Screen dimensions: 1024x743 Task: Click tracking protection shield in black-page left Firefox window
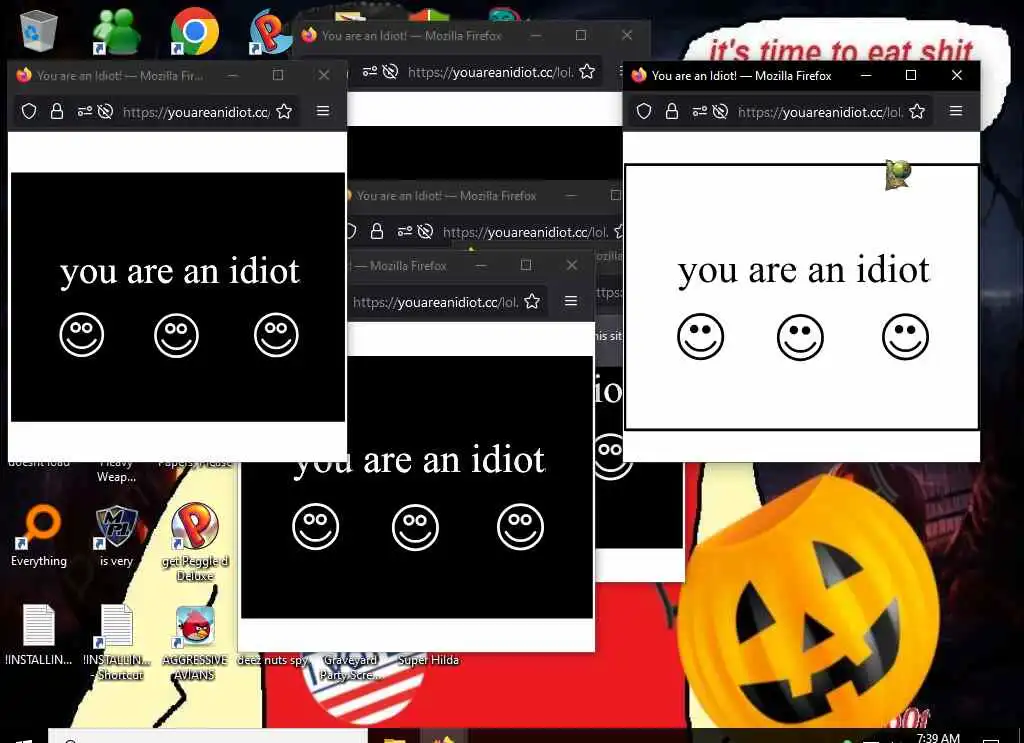[29, 112]
